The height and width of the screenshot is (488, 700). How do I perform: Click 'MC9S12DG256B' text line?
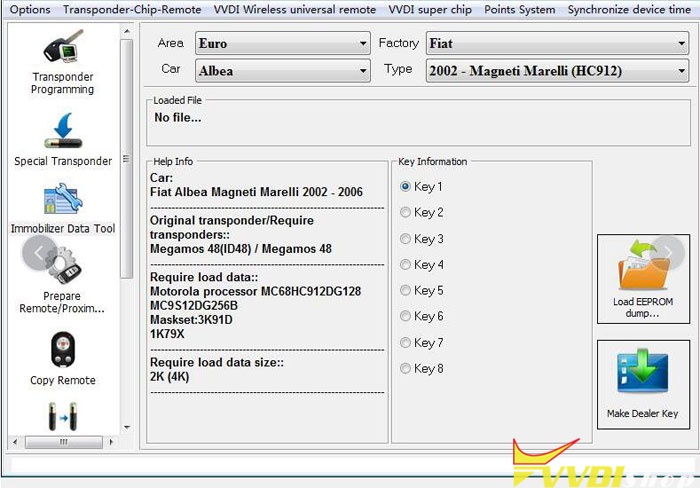pyautogui.click(x=194, y=306)
